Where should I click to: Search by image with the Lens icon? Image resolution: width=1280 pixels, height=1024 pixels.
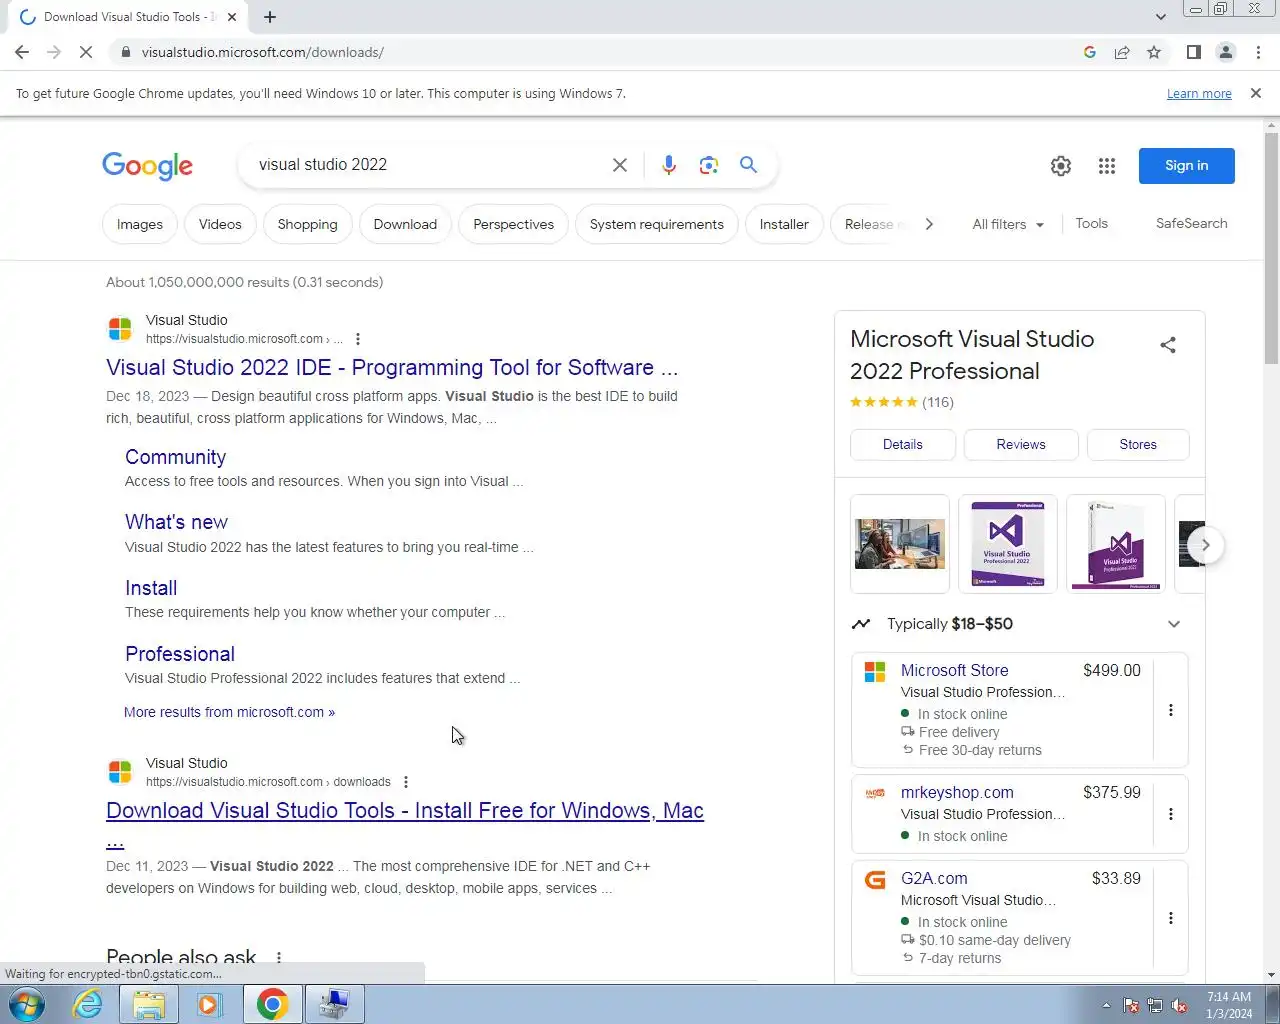point(709,165)
